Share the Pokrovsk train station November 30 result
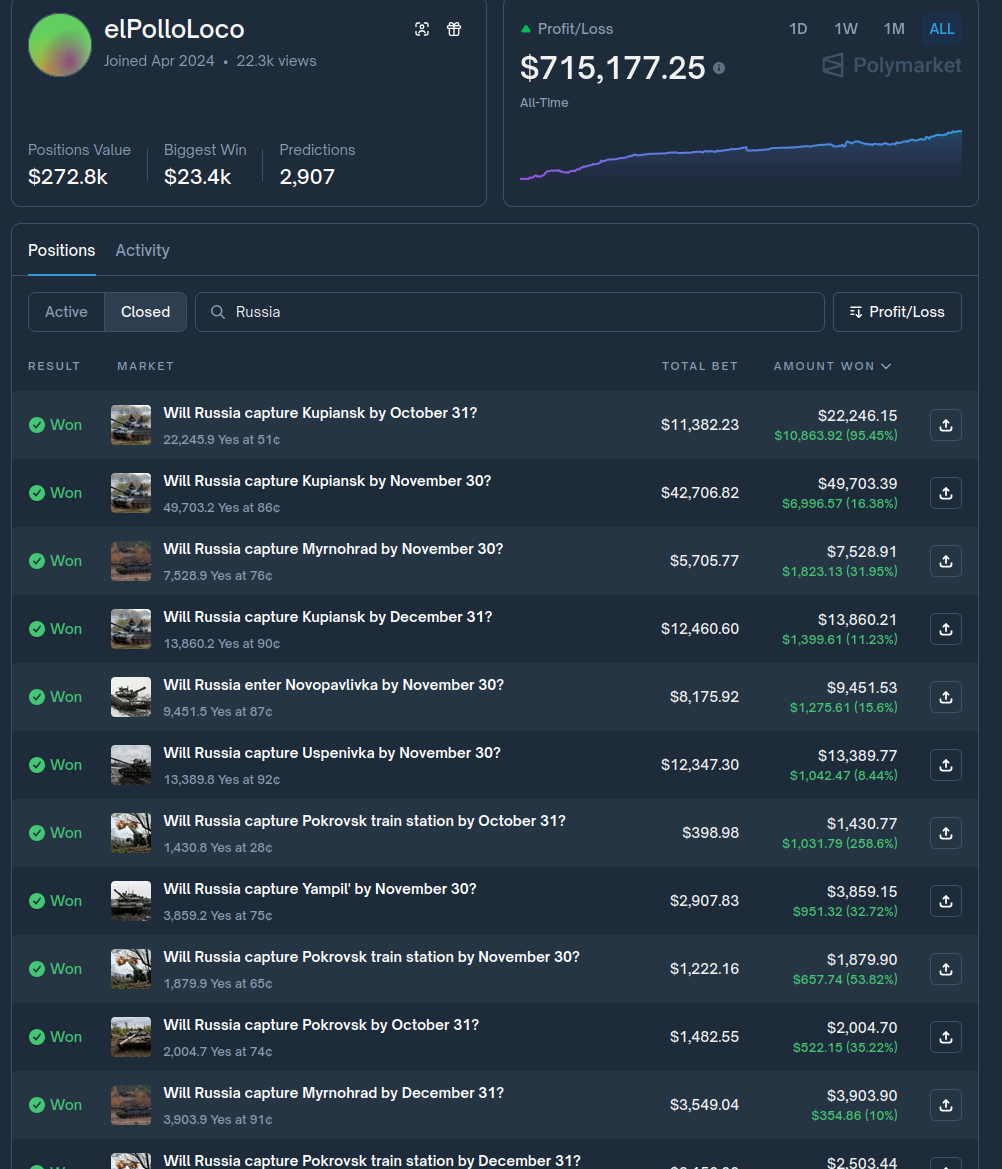 pyautogui.click(x=945, y=968)
